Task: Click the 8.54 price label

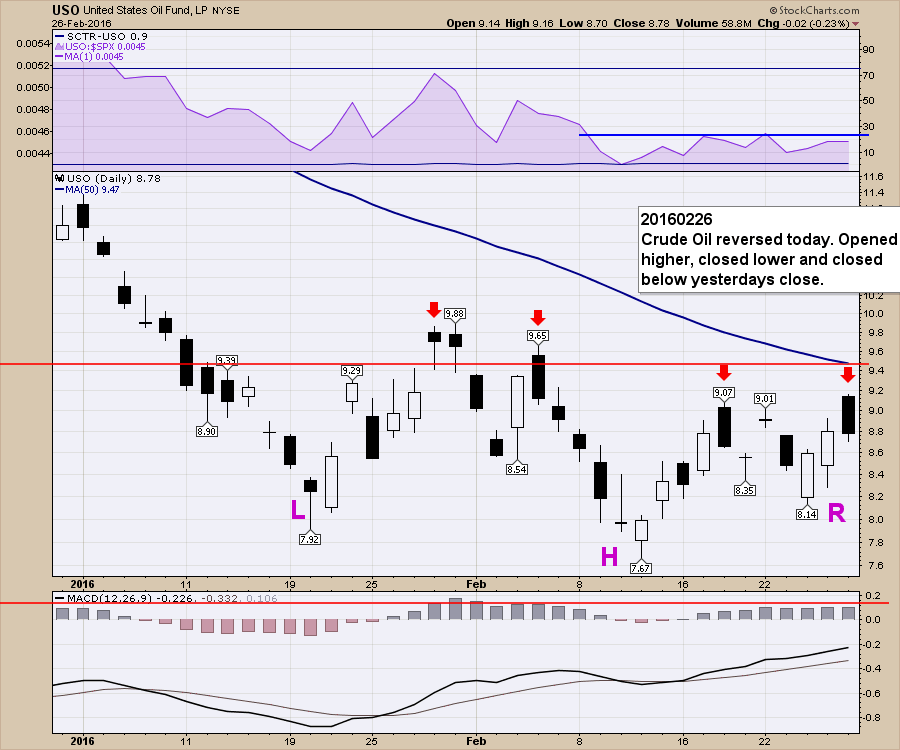Action: point(517,469)
